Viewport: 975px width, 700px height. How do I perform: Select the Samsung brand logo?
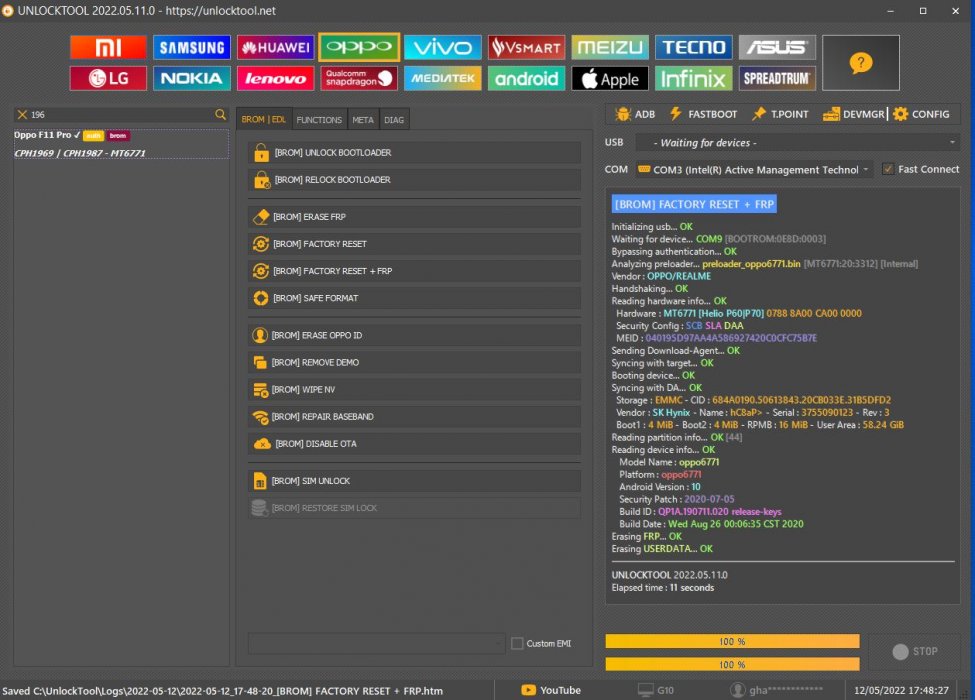click(192, 47)
